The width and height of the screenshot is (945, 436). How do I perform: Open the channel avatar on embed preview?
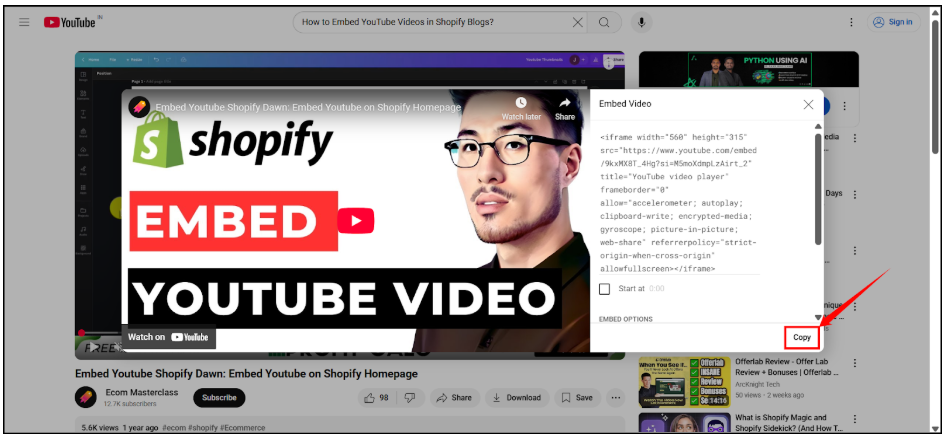click(139, 107)
